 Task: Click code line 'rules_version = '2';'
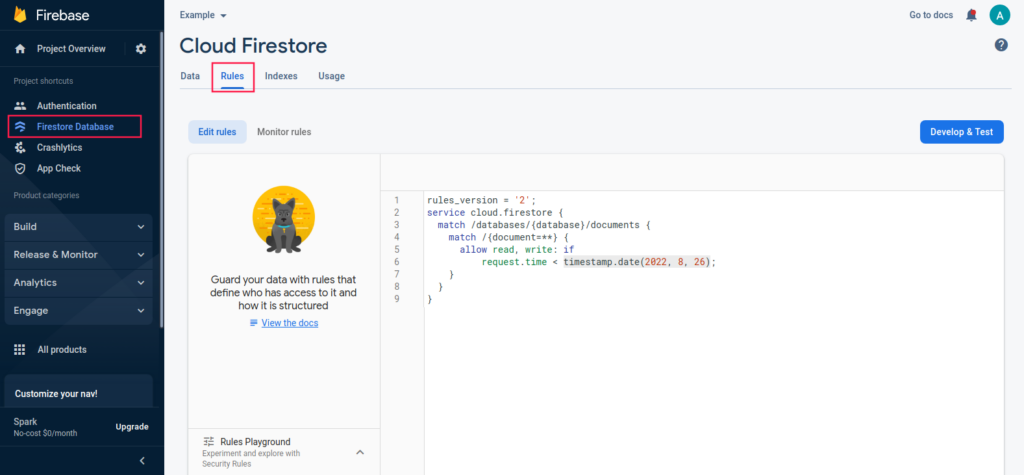tap(481, 200)
